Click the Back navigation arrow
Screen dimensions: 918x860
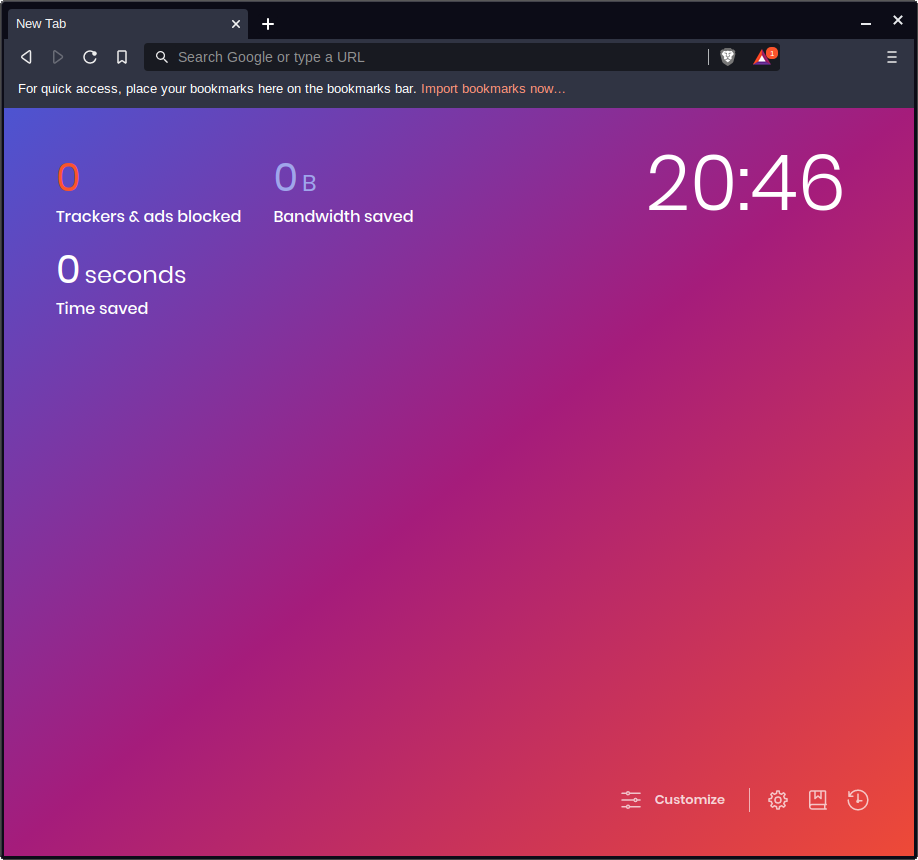tap(27, 57)
